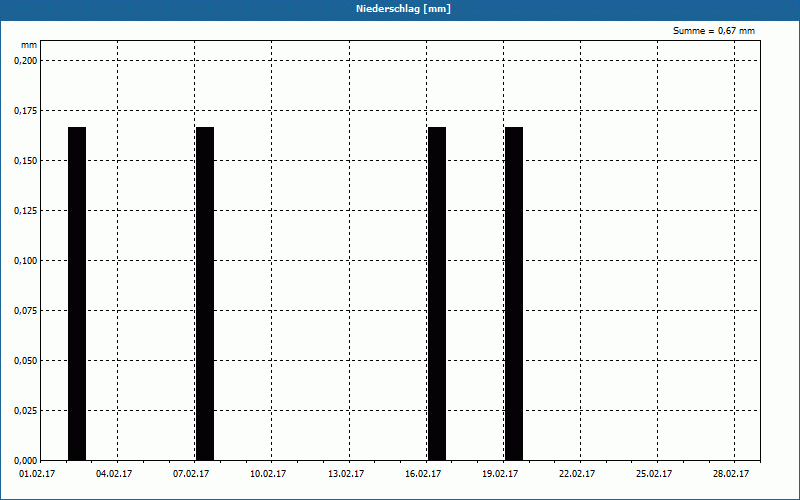Click the 0,175 y-axis value
This screenshot has height=500, width=800.
click(x=26, y=111)
